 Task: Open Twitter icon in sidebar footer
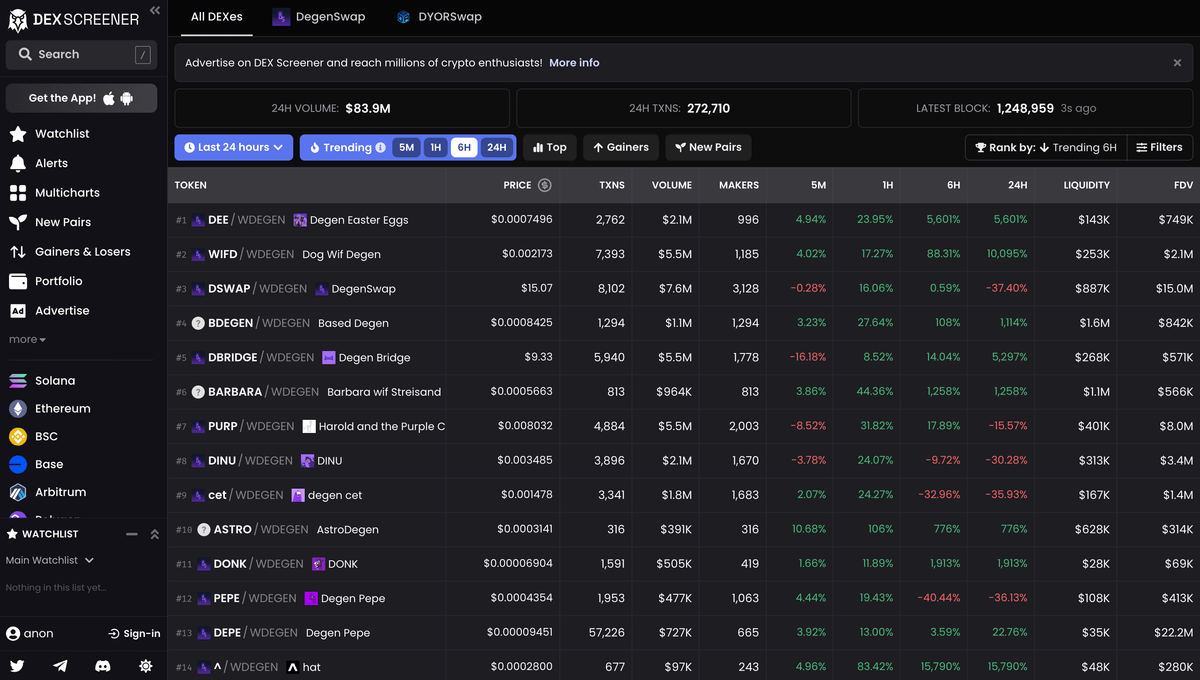(17, 665)
